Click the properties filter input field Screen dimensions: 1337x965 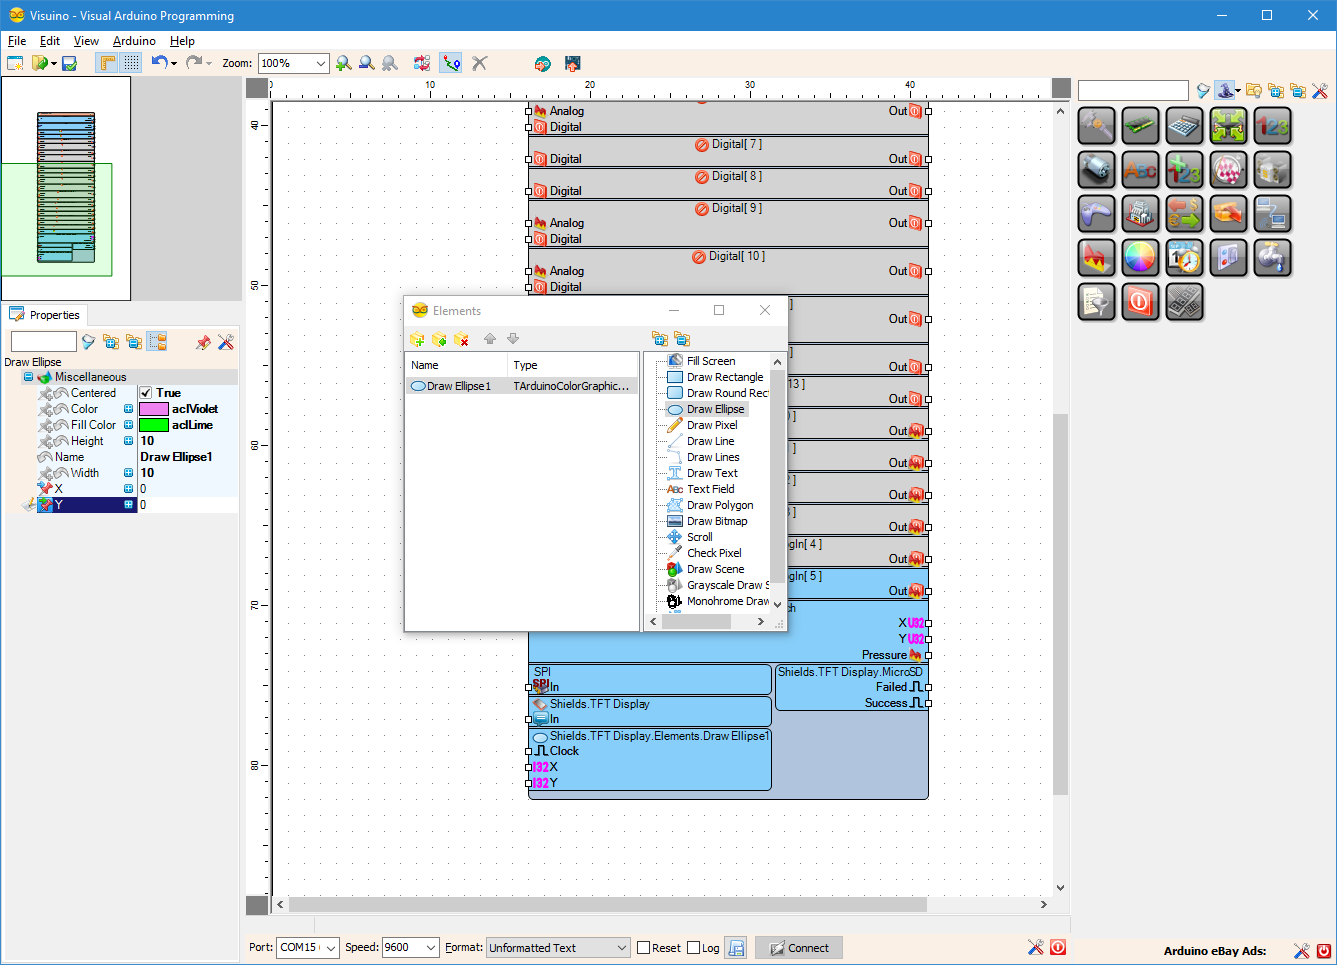tap(43, 342)
